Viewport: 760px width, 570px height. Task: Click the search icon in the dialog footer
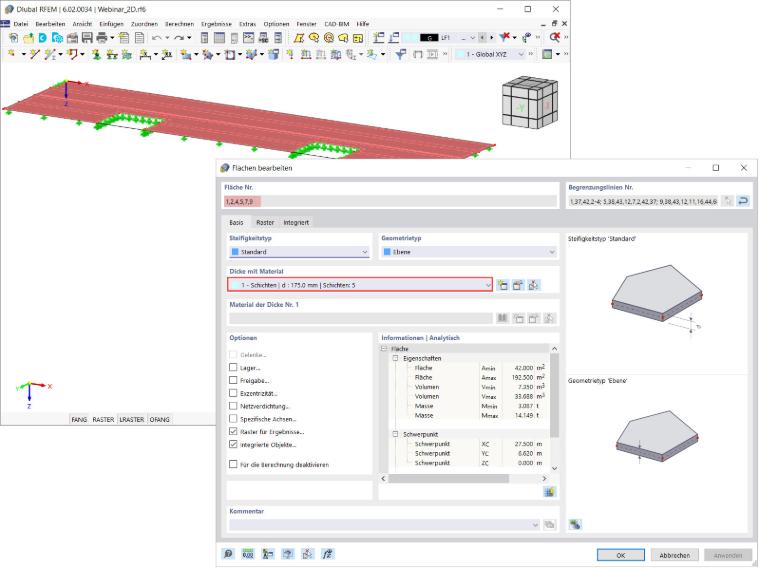pos(228,554)
